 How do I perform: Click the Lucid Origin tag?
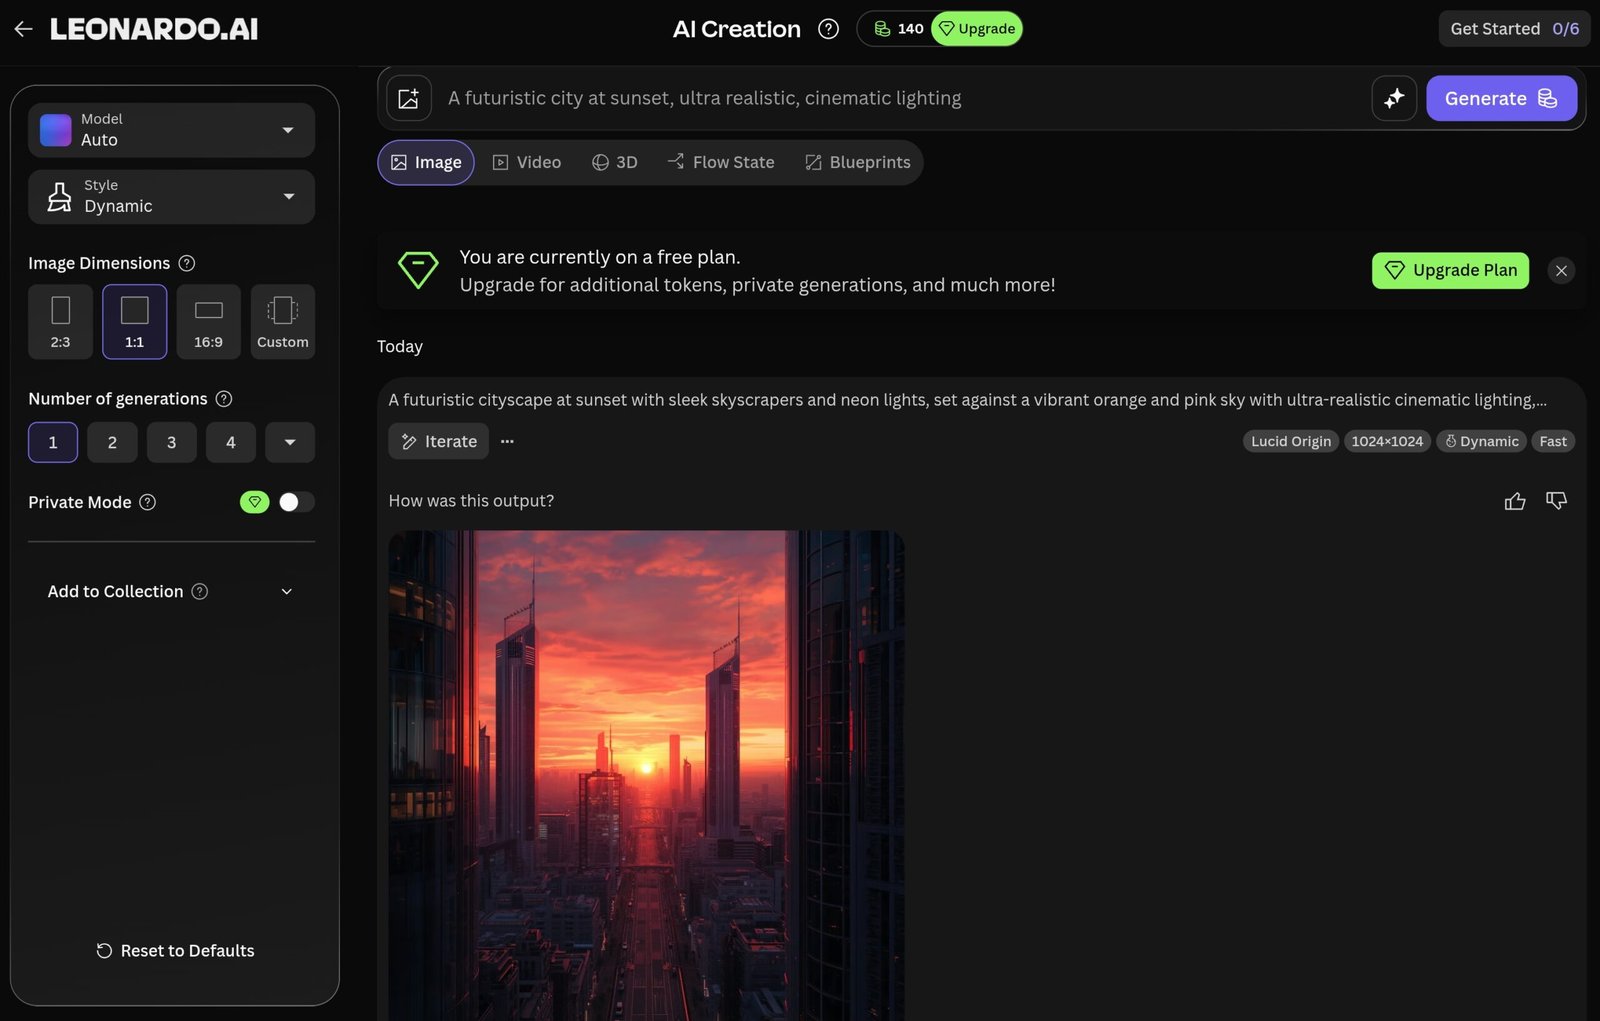tap(1291, 441)
